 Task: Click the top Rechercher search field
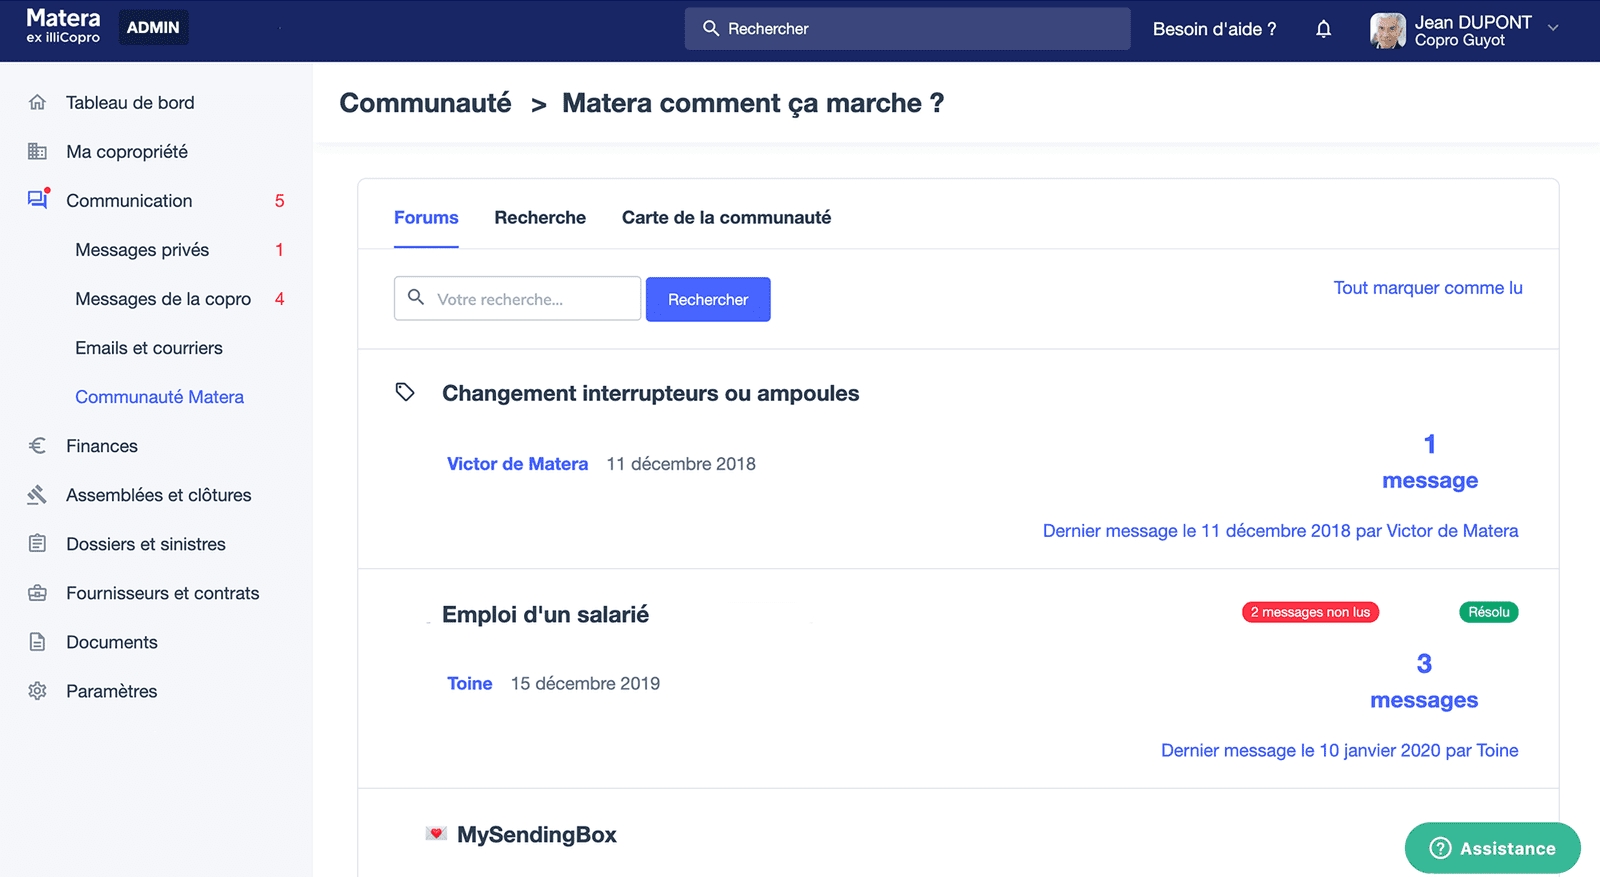click(x=907, y=28)
